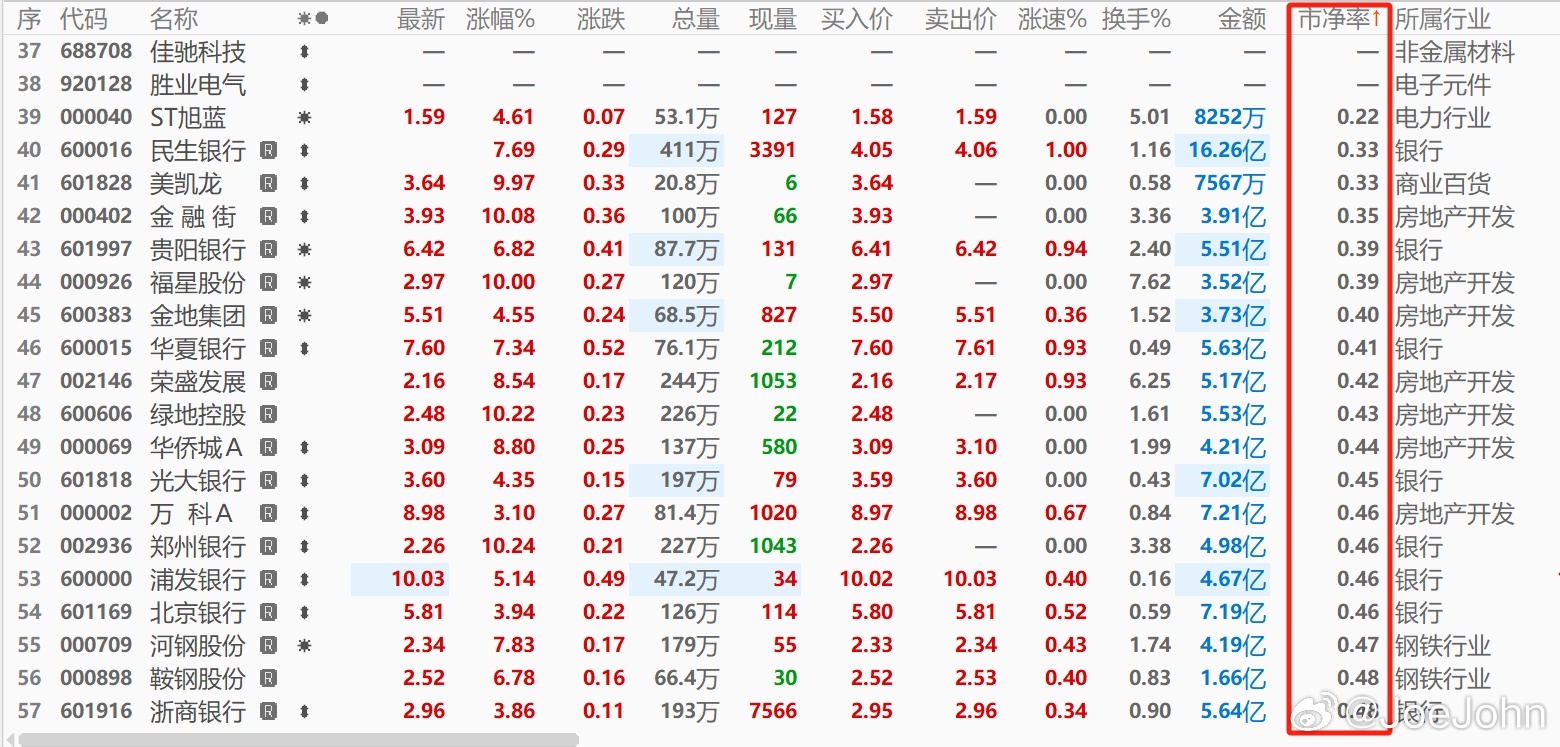The image size is (1560, 747).
Task: Click the R badge beside 绿地控股
Action: click(x=268, y=415)
